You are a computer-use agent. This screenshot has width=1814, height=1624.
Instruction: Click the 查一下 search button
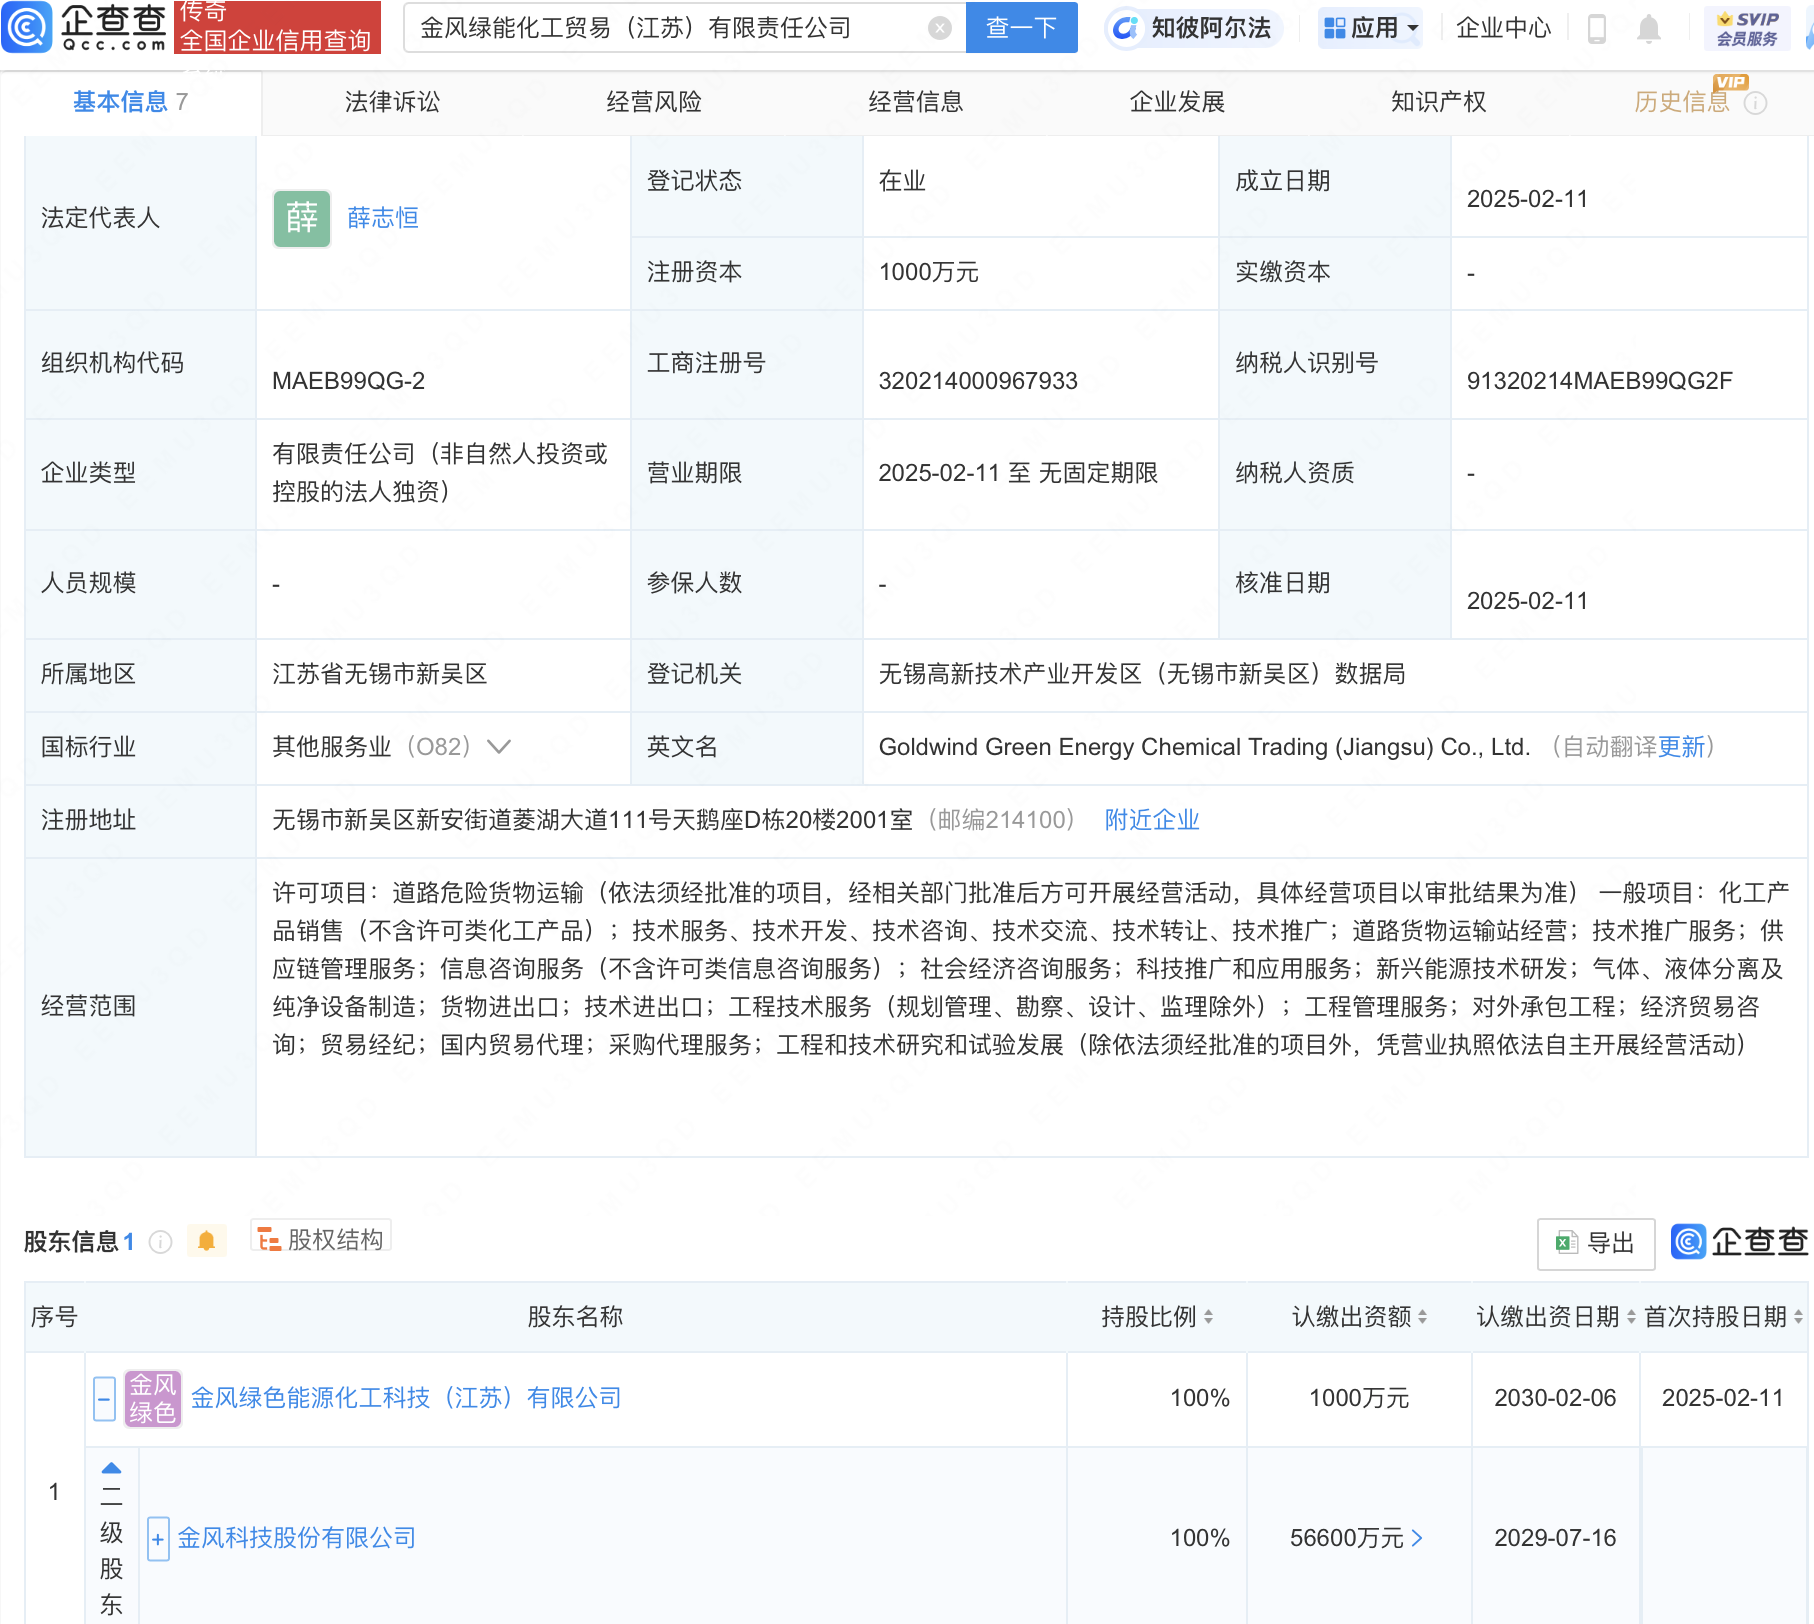(1020, 27)
